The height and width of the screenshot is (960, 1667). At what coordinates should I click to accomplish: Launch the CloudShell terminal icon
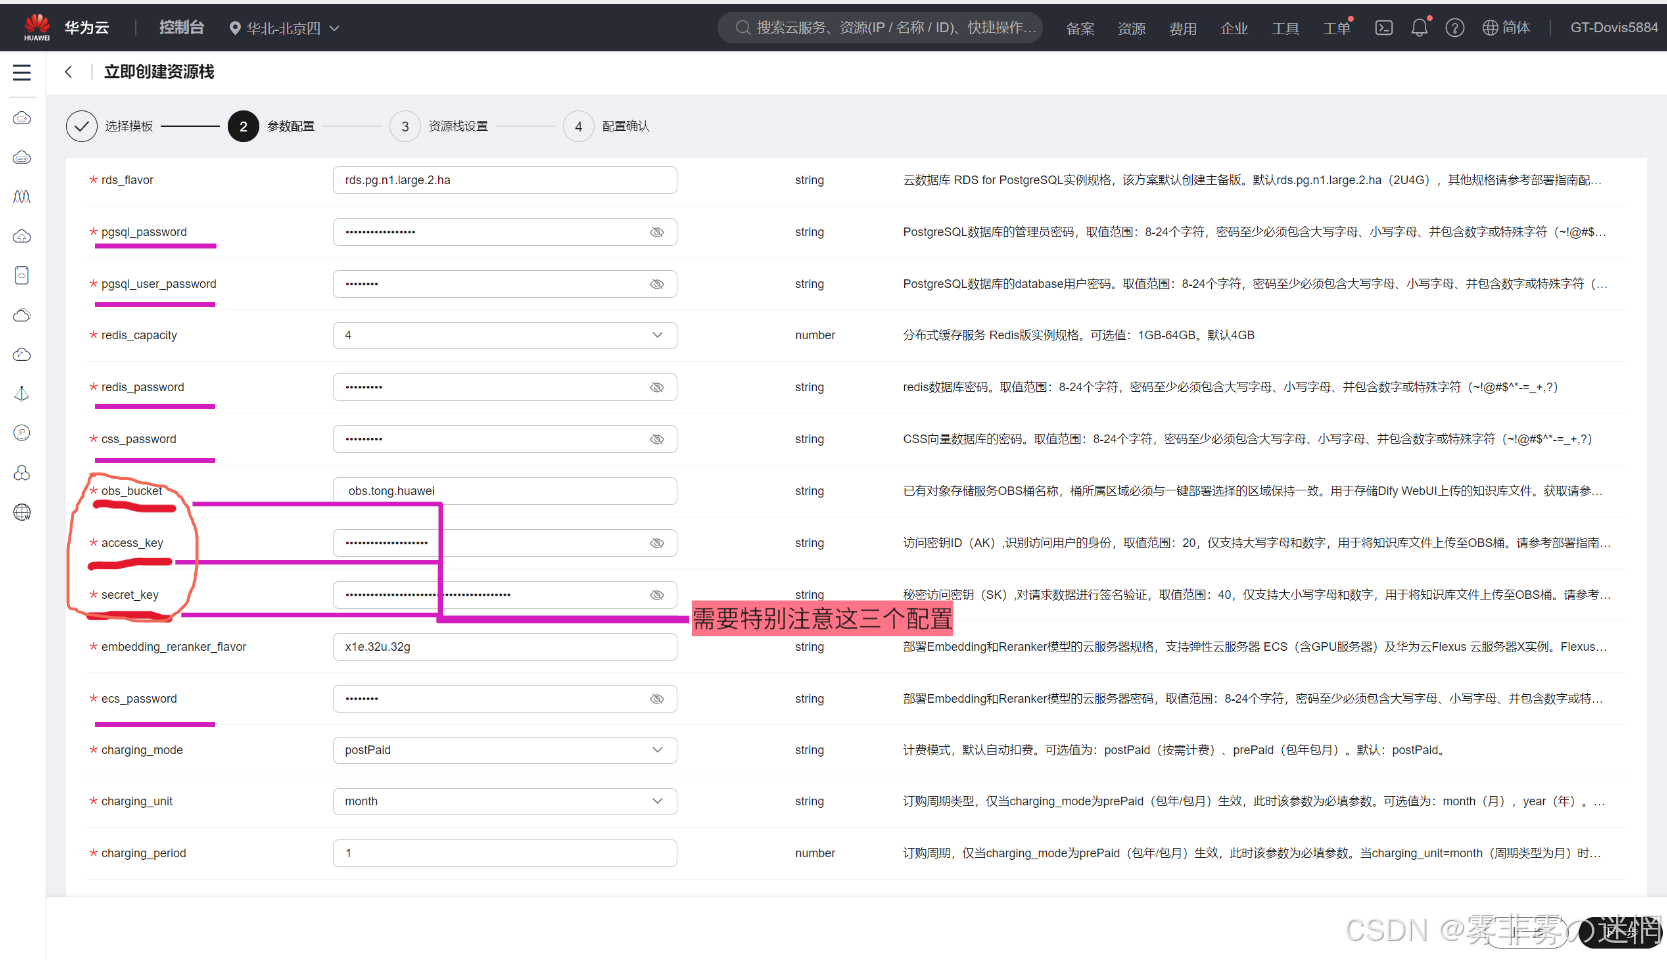tap(1384, 28)
